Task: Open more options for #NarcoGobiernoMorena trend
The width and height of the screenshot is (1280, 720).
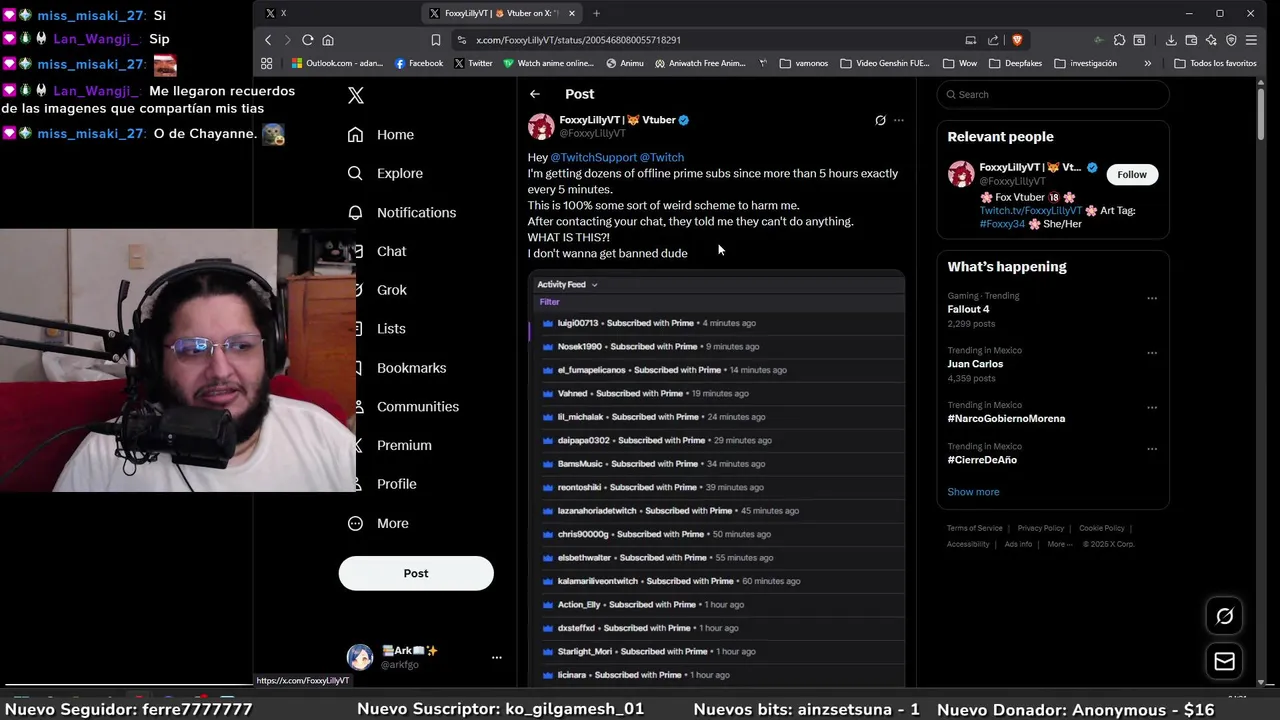Action: (1152, 408)
